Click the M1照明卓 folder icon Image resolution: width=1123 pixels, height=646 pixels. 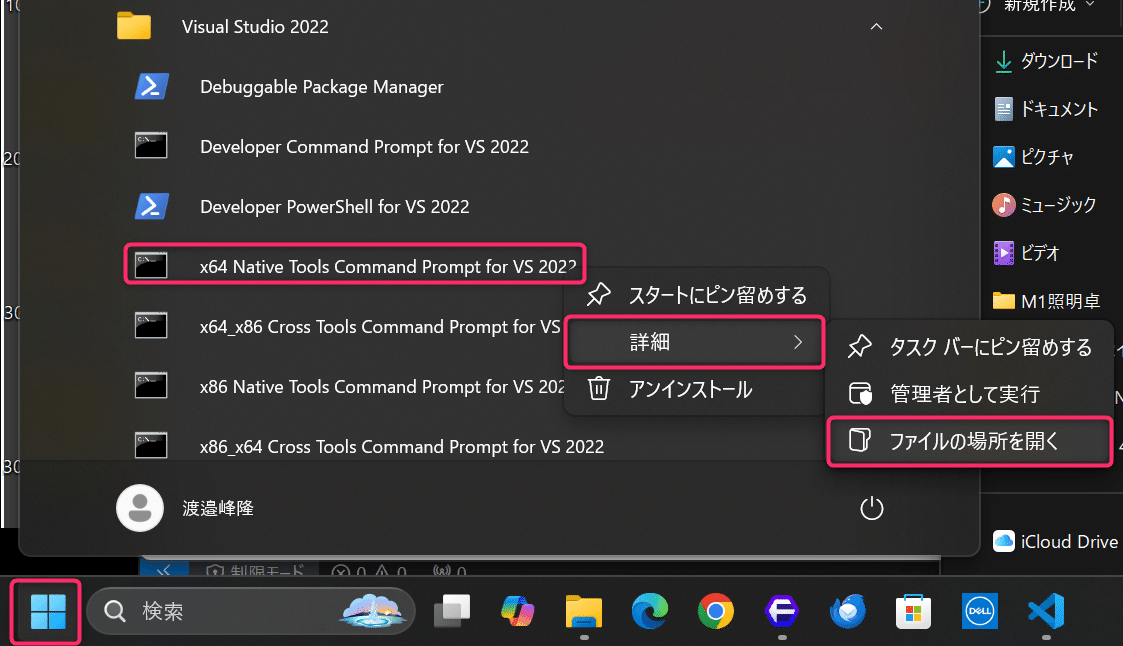(1004, 301)
